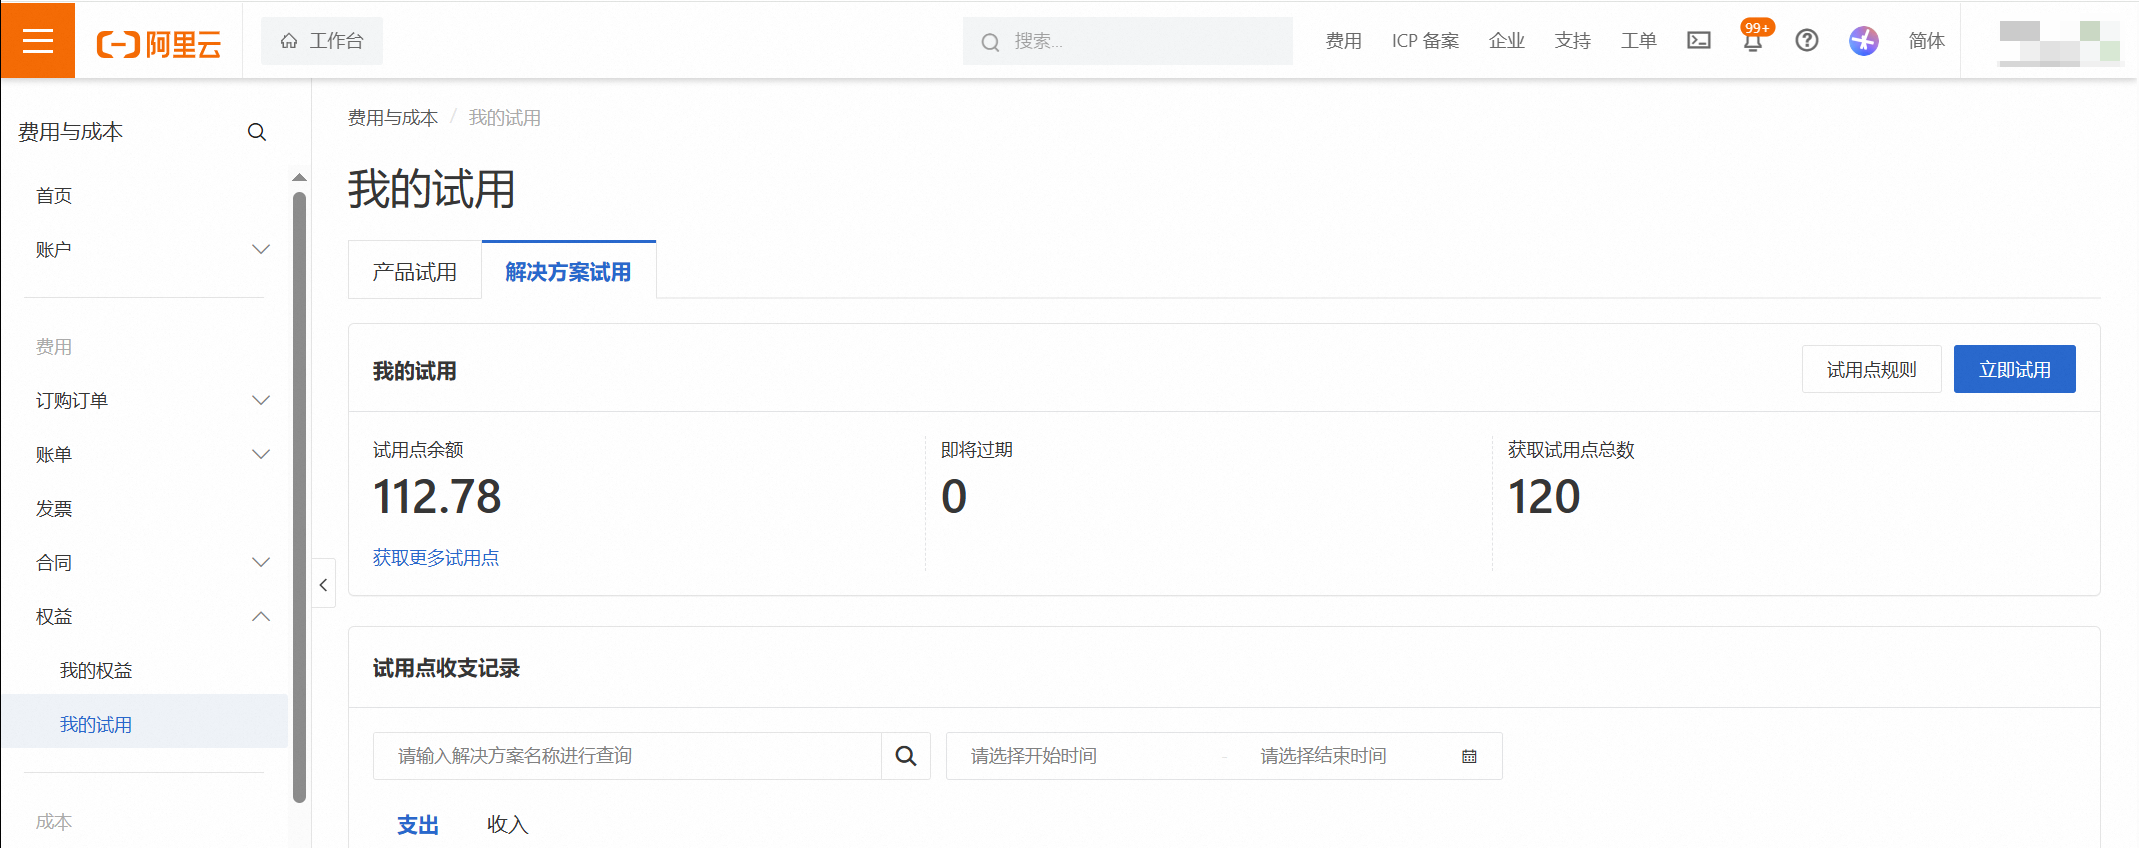Viewport: 2139px width, 848px height.
Task: Click the 费用与成本 sidebar title
Action: [x=70, y=132]
